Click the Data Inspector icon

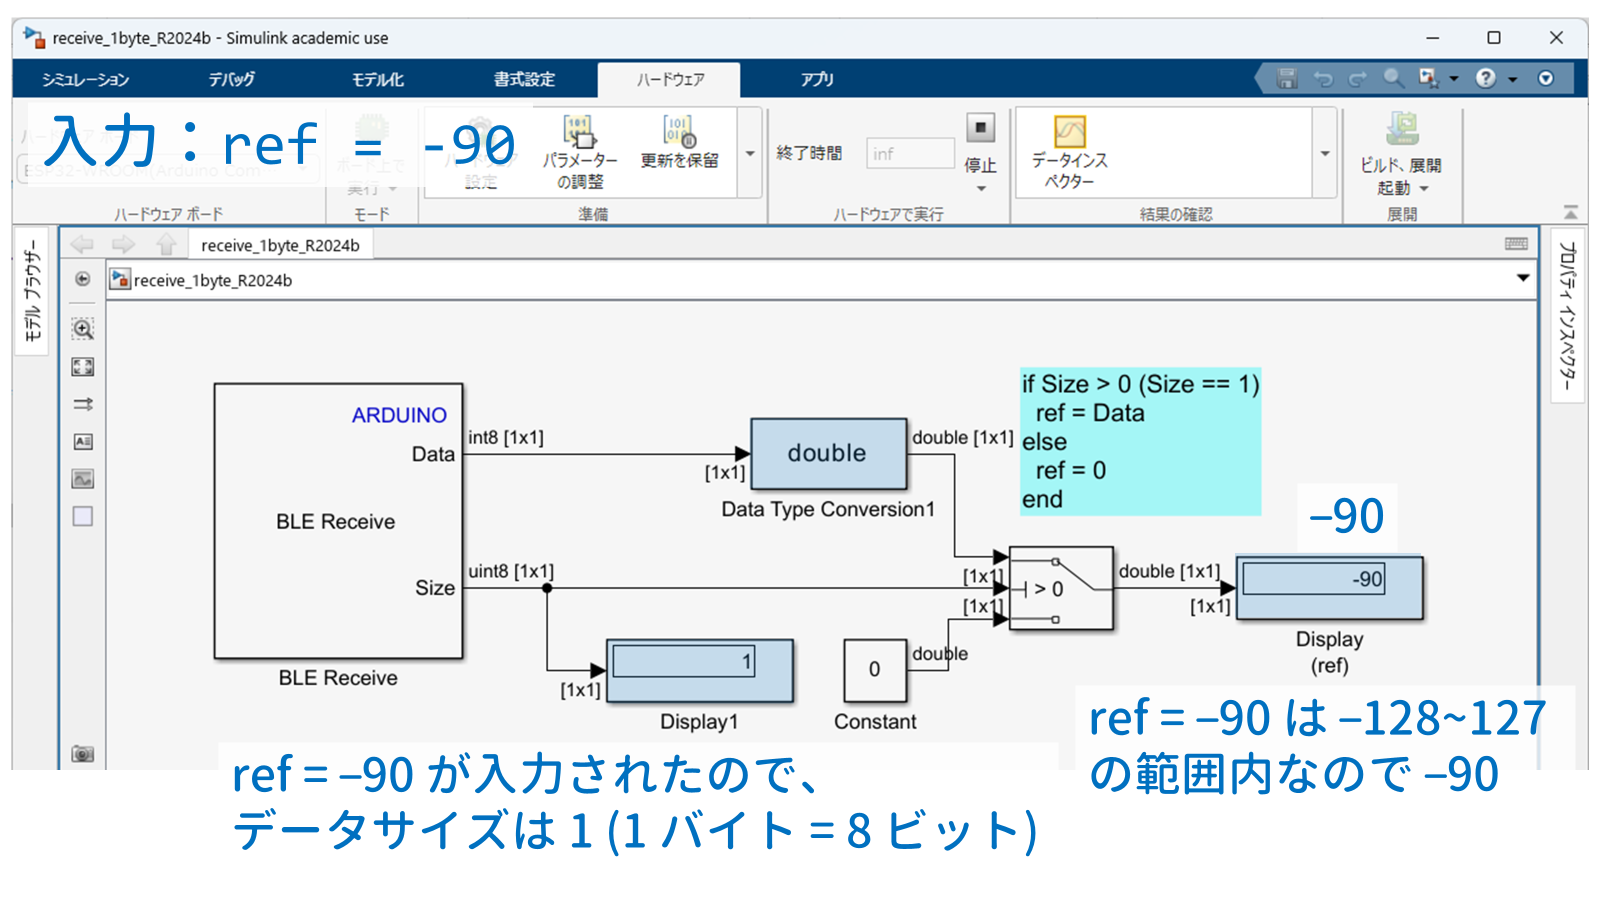1070,131
